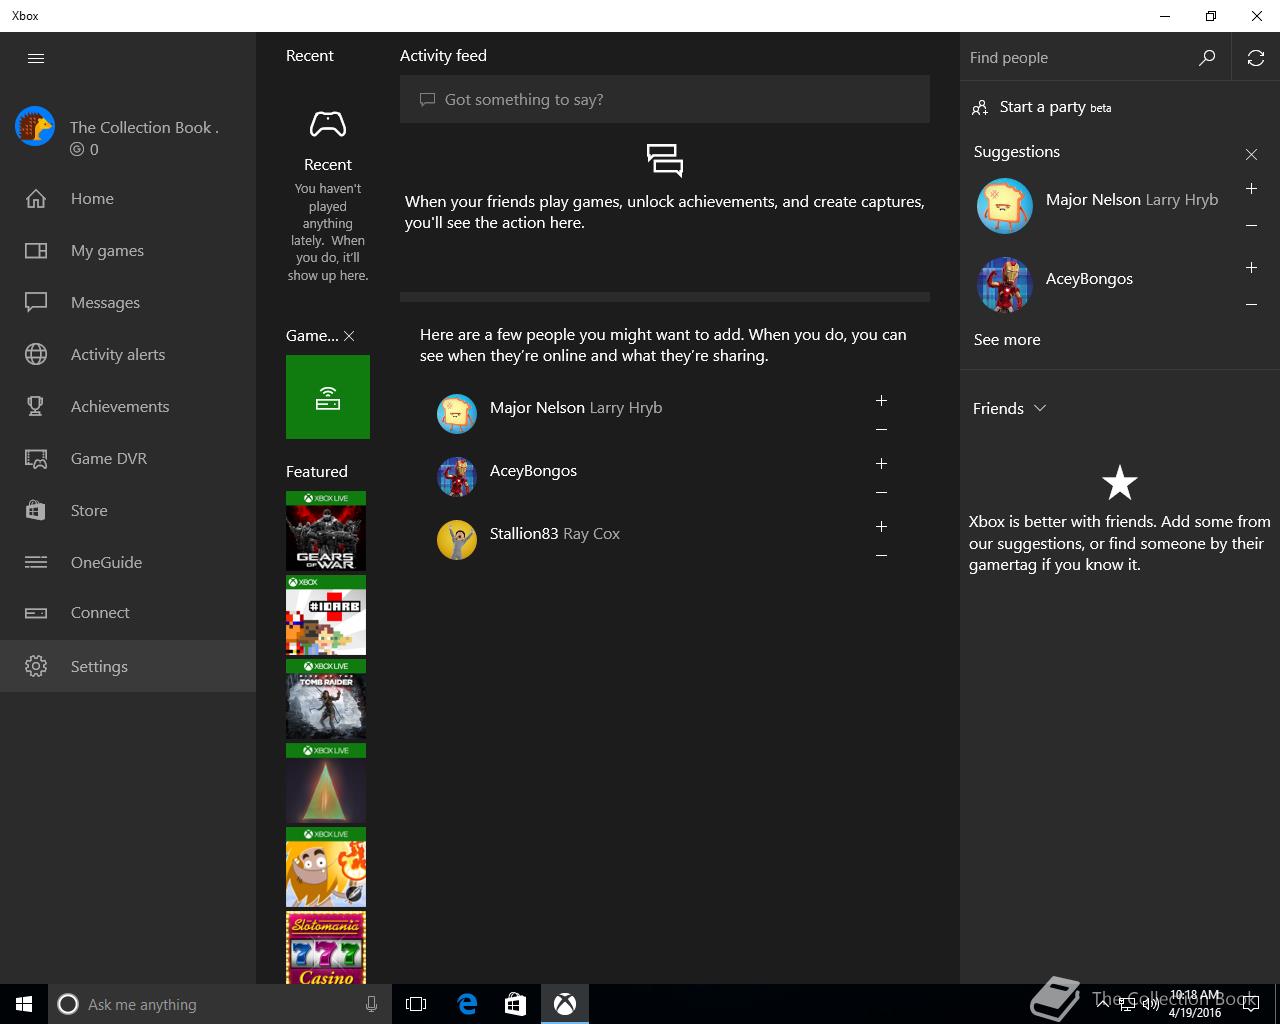Open Stallion83 Ray Cox profile
Screen dimensions: 1280x1024
click(x=555, y=534)
